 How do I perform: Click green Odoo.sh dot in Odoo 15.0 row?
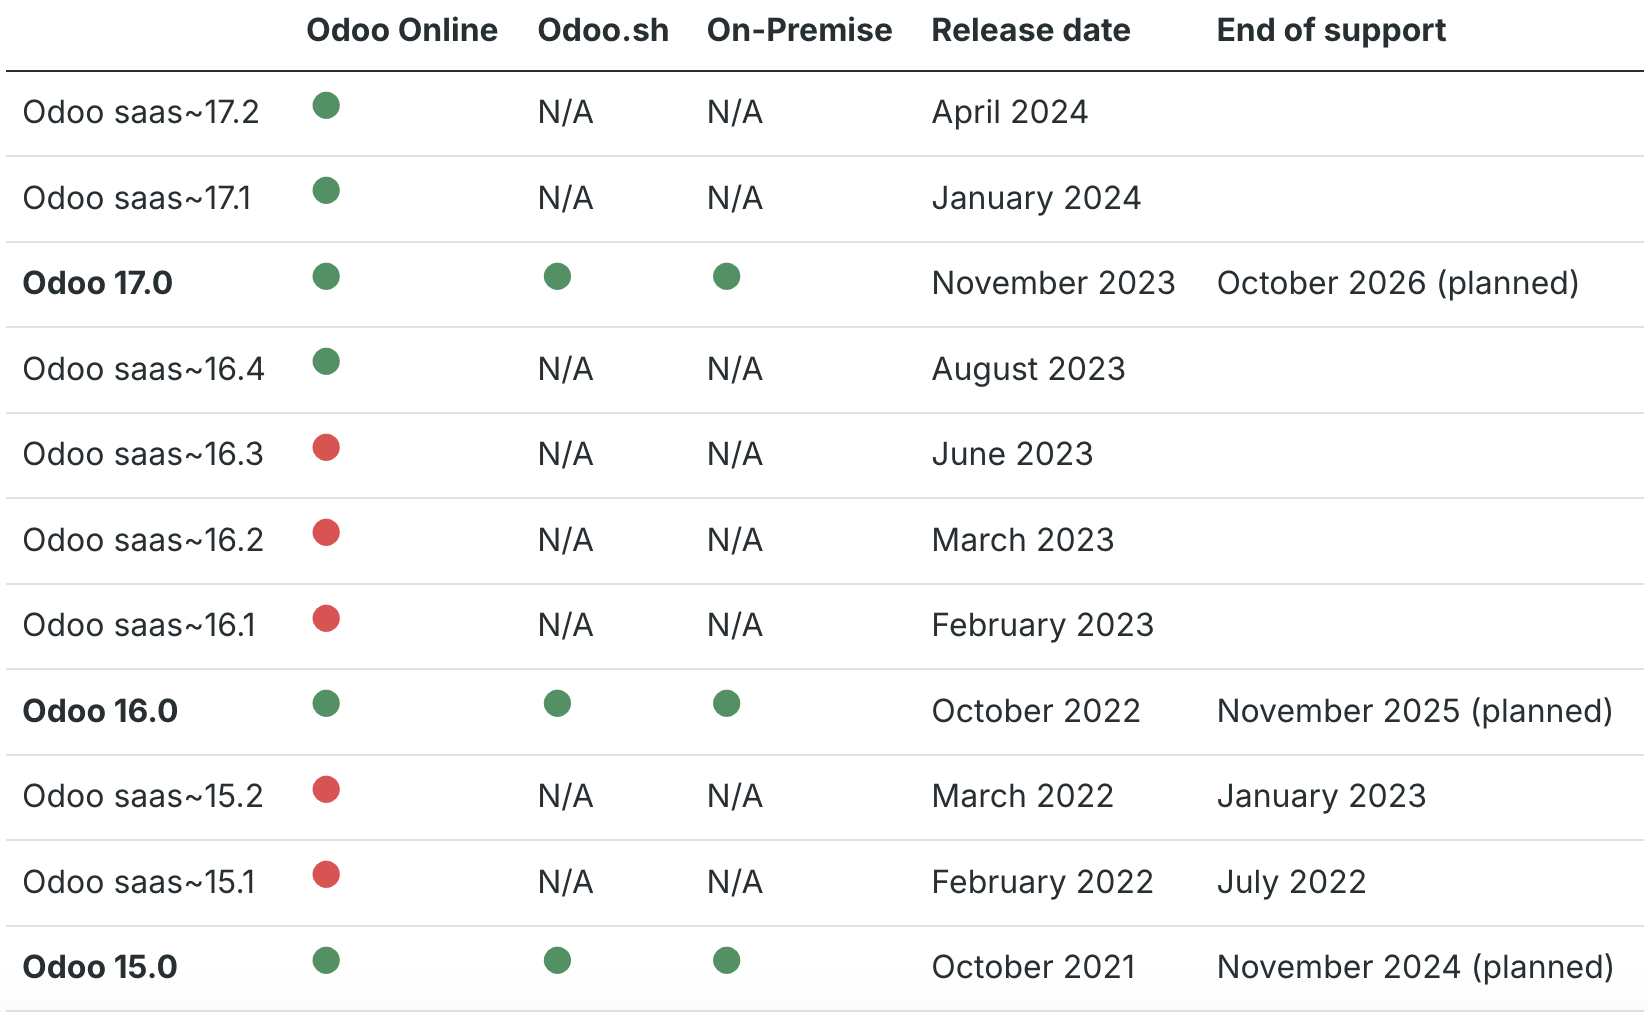[x=557, y=961]
